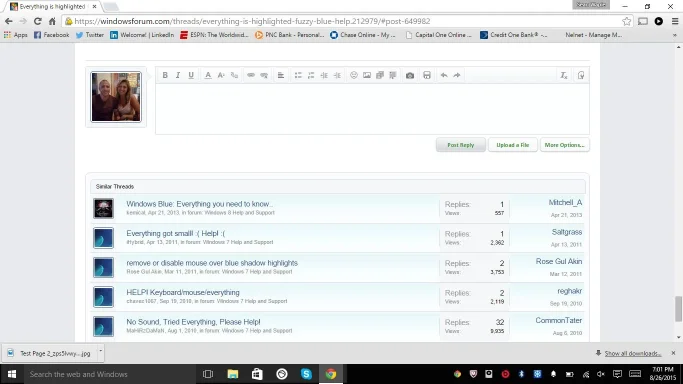683x384 pixels.
Task: Expand the Test Page 2 download options arrow
Action: pyautogui.click(x=101, y=350)
